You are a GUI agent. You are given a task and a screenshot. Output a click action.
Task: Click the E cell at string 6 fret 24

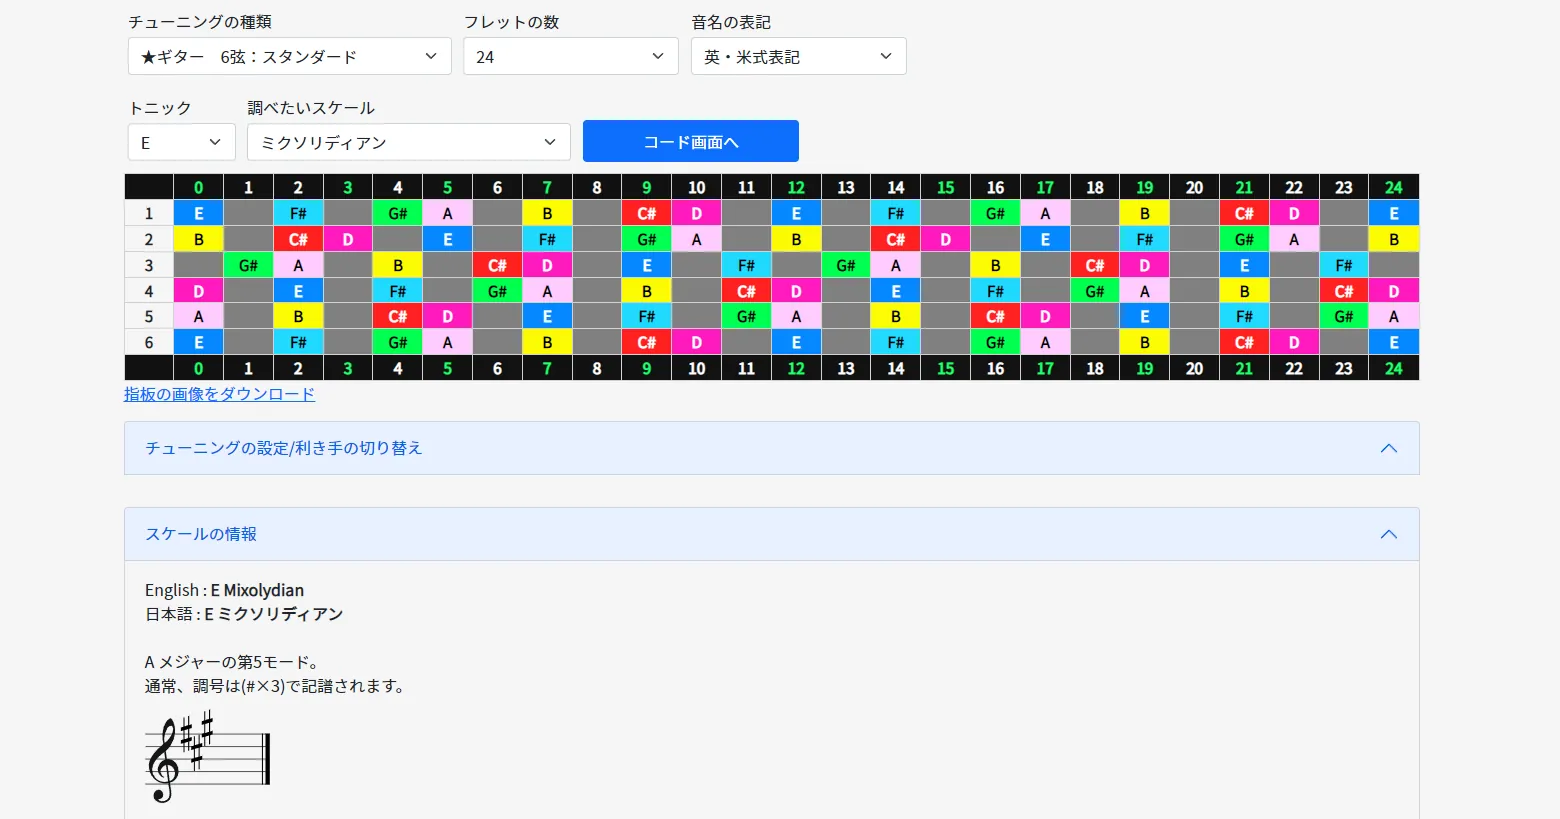click(x=1394, y=342)
